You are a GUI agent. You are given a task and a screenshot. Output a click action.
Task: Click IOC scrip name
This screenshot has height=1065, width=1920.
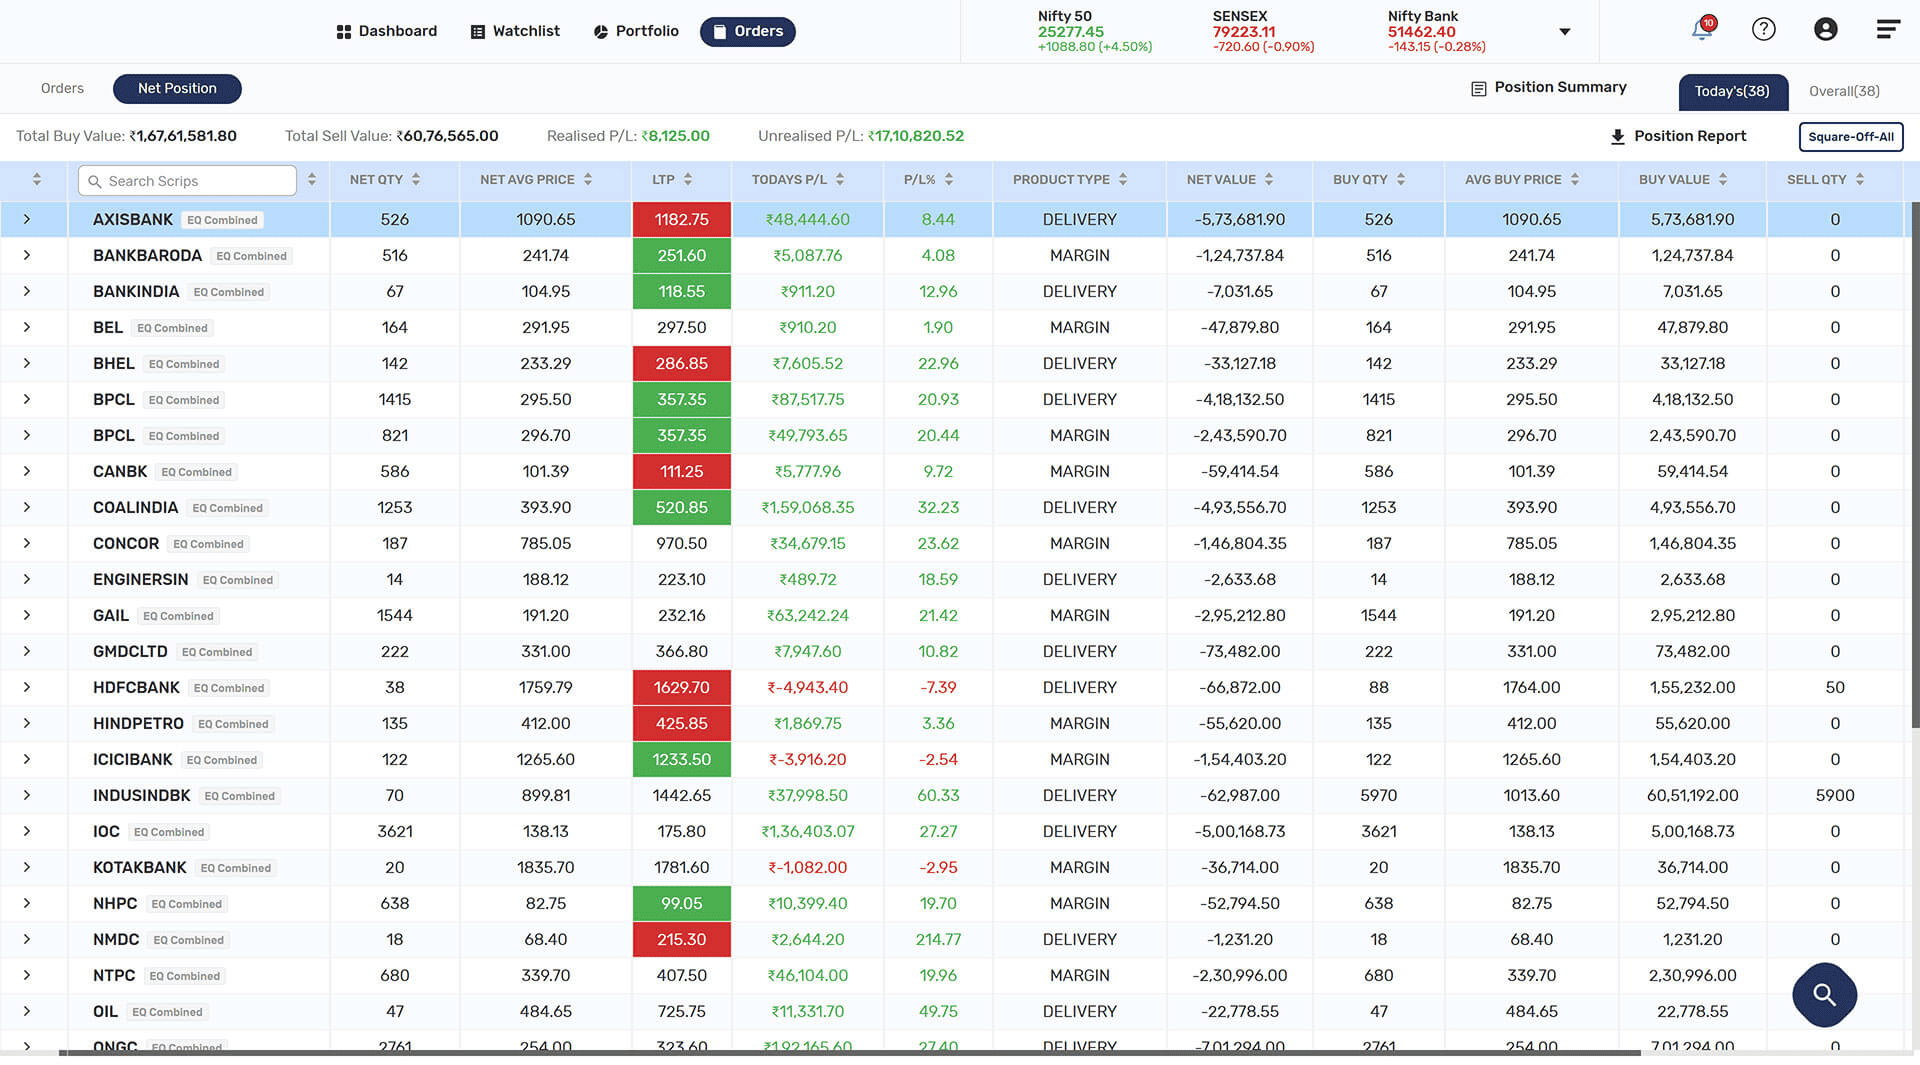pyautogui.click(x=106, y=831)
